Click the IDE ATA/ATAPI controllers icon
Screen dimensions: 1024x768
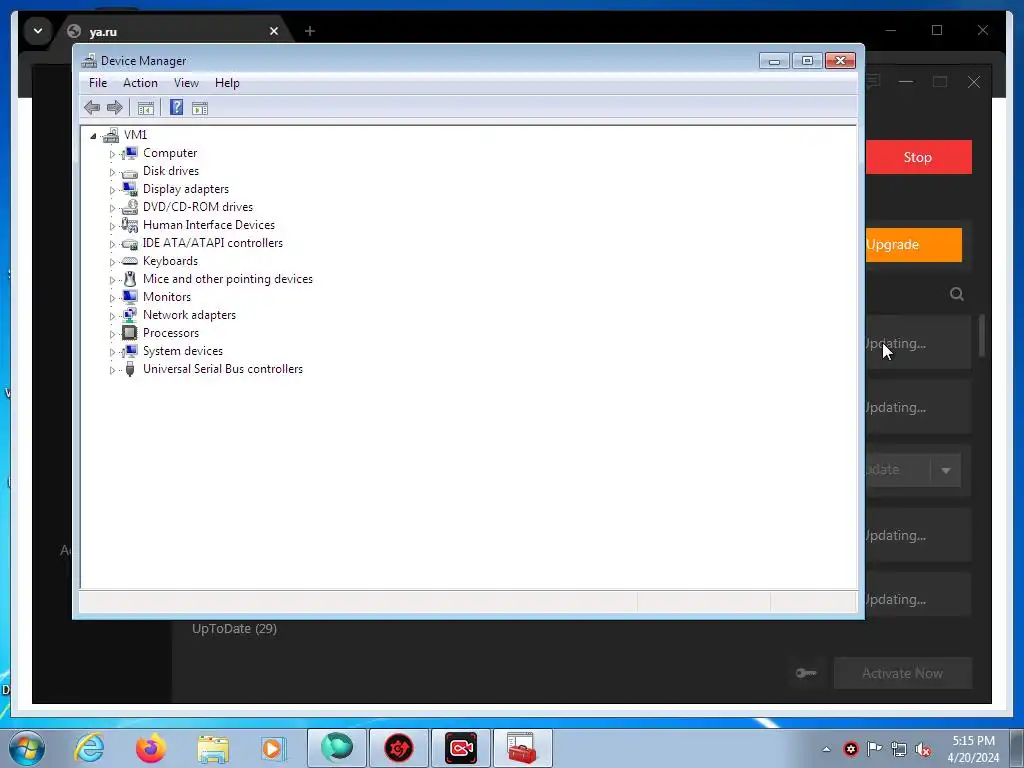(x=130, y=244)
